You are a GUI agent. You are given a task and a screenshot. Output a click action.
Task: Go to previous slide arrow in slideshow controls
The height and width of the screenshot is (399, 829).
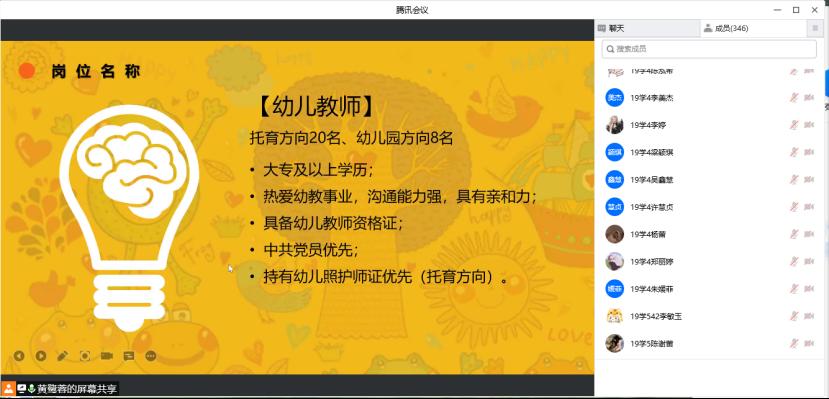pos(19,356)
